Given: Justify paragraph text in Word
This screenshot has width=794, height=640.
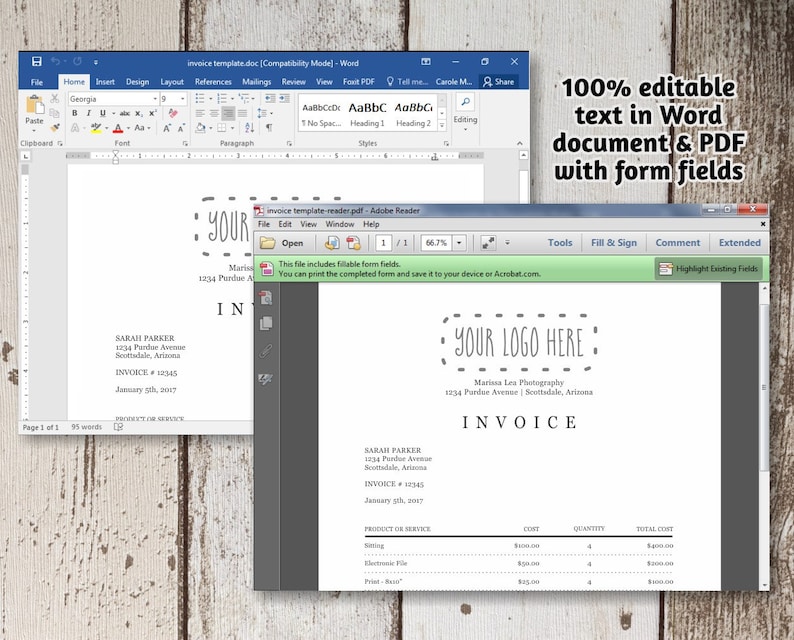Looking at the screenshot, I should click(x=243, y=113).
